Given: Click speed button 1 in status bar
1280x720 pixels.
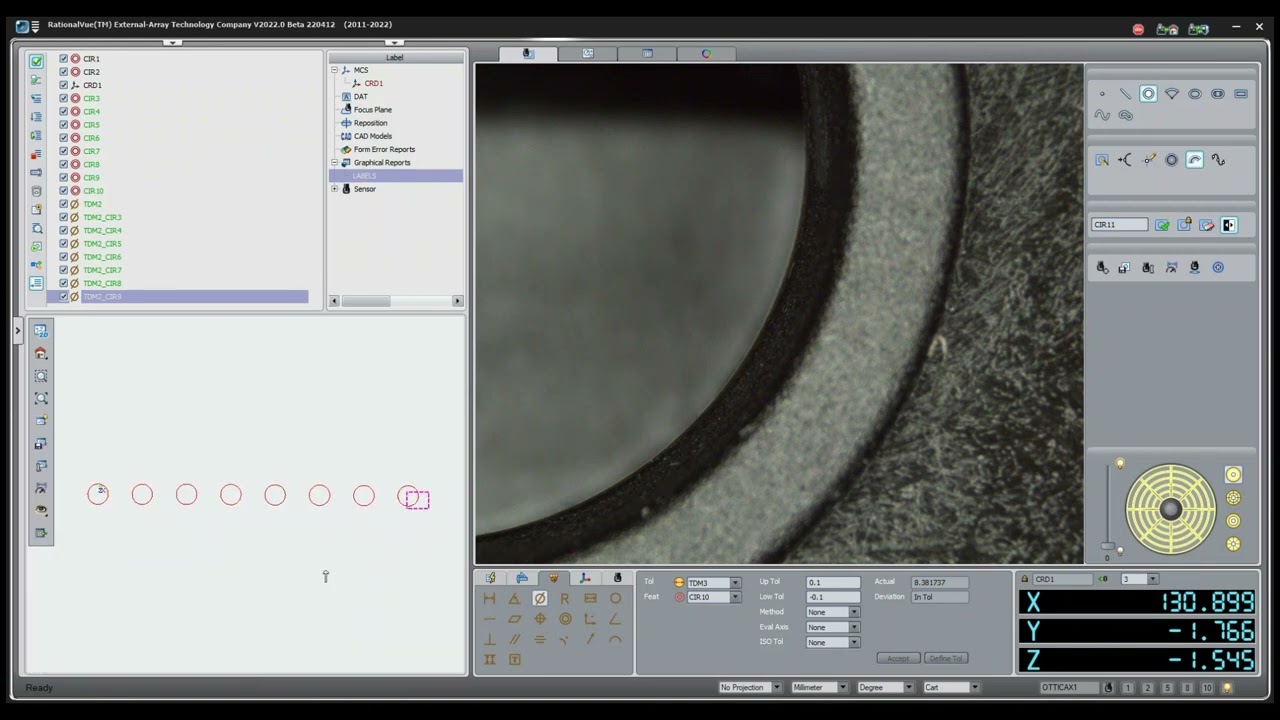Looking at the screenshot, I should pos(1128,688).
